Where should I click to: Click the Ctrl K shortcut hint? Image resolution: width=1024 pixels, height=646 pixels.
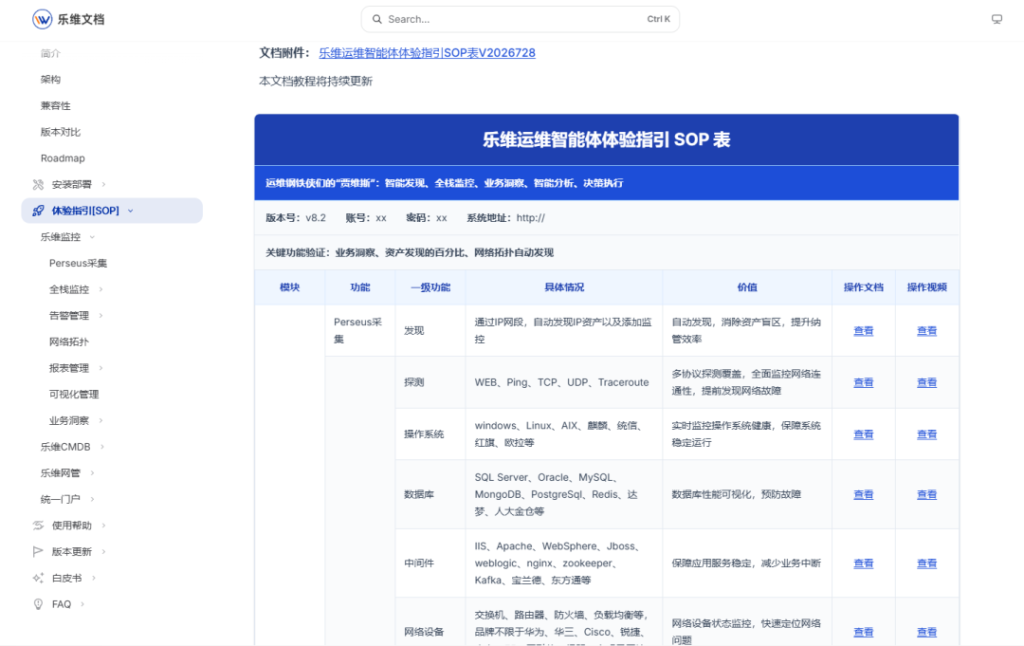pos(658,19)
